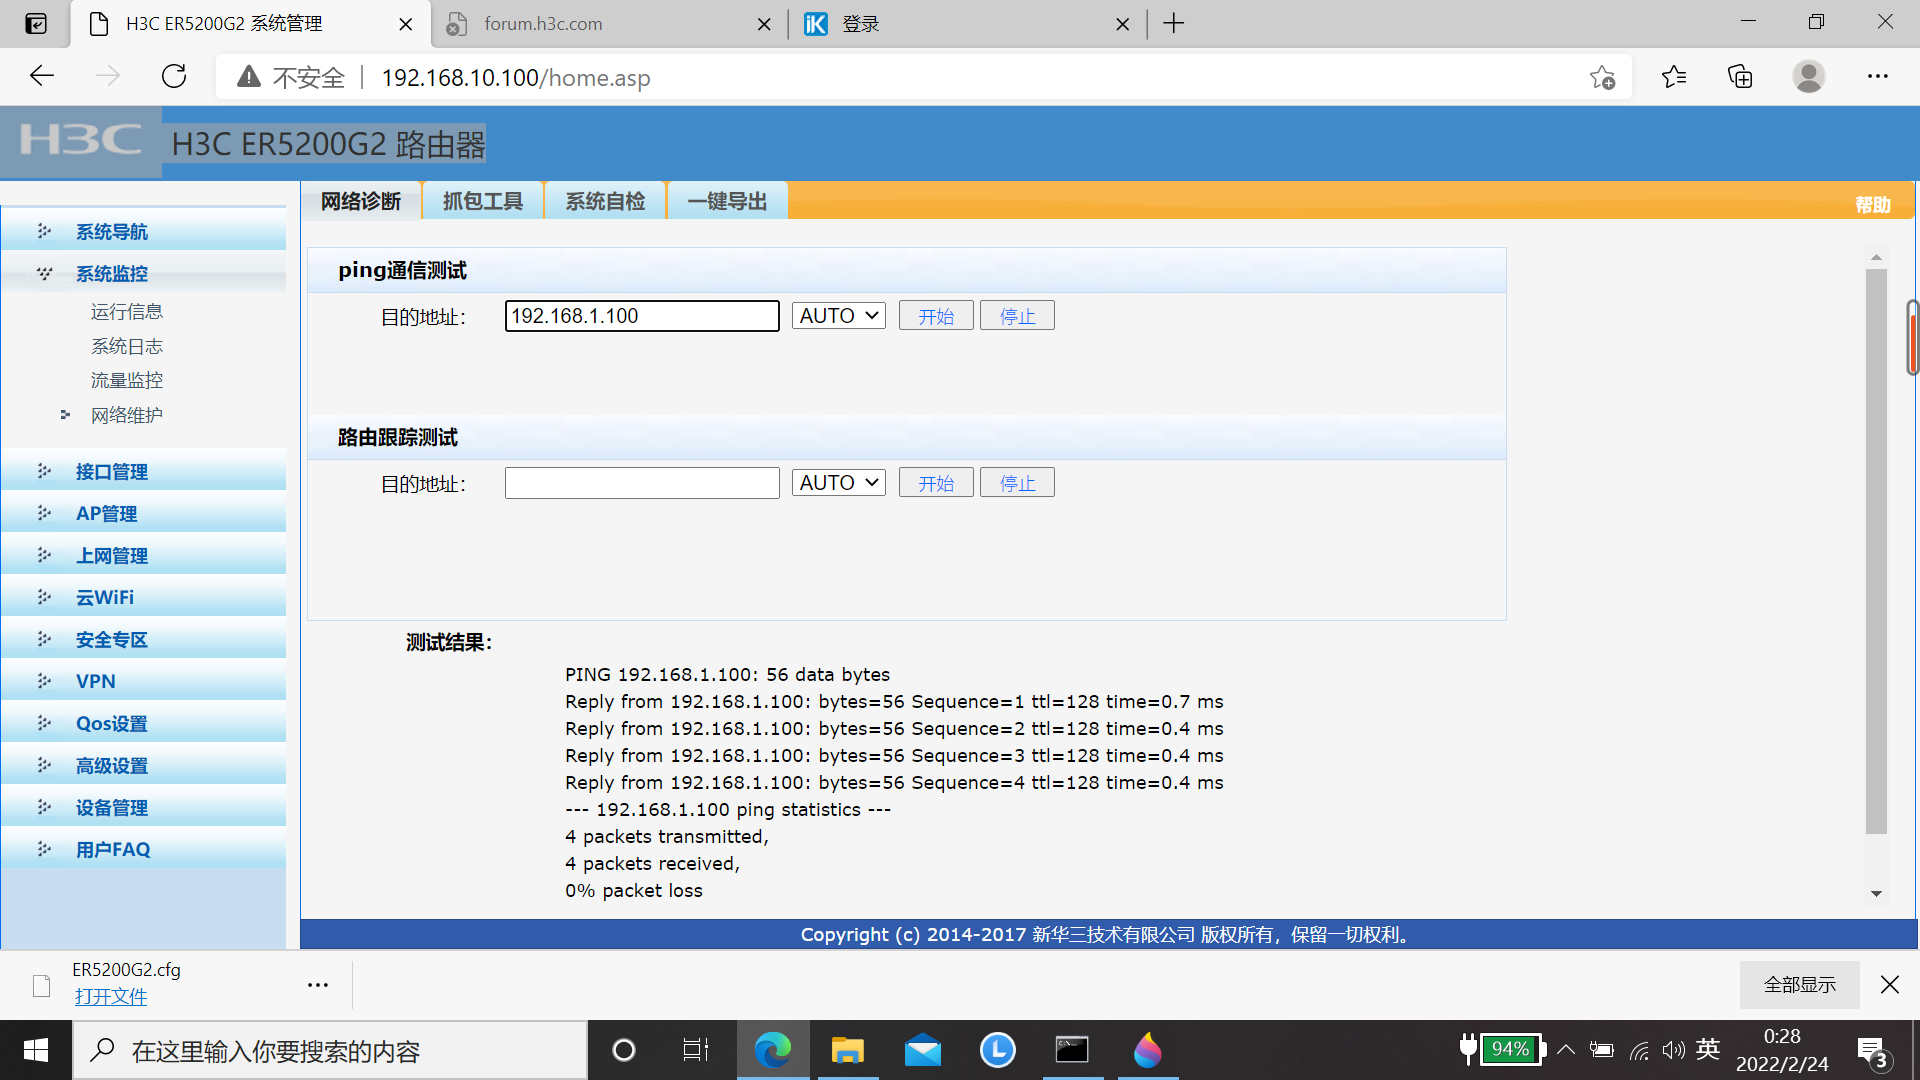Click the browser refresh icon
Screen dimensions: 1920x1080
(x=174, y=77)
